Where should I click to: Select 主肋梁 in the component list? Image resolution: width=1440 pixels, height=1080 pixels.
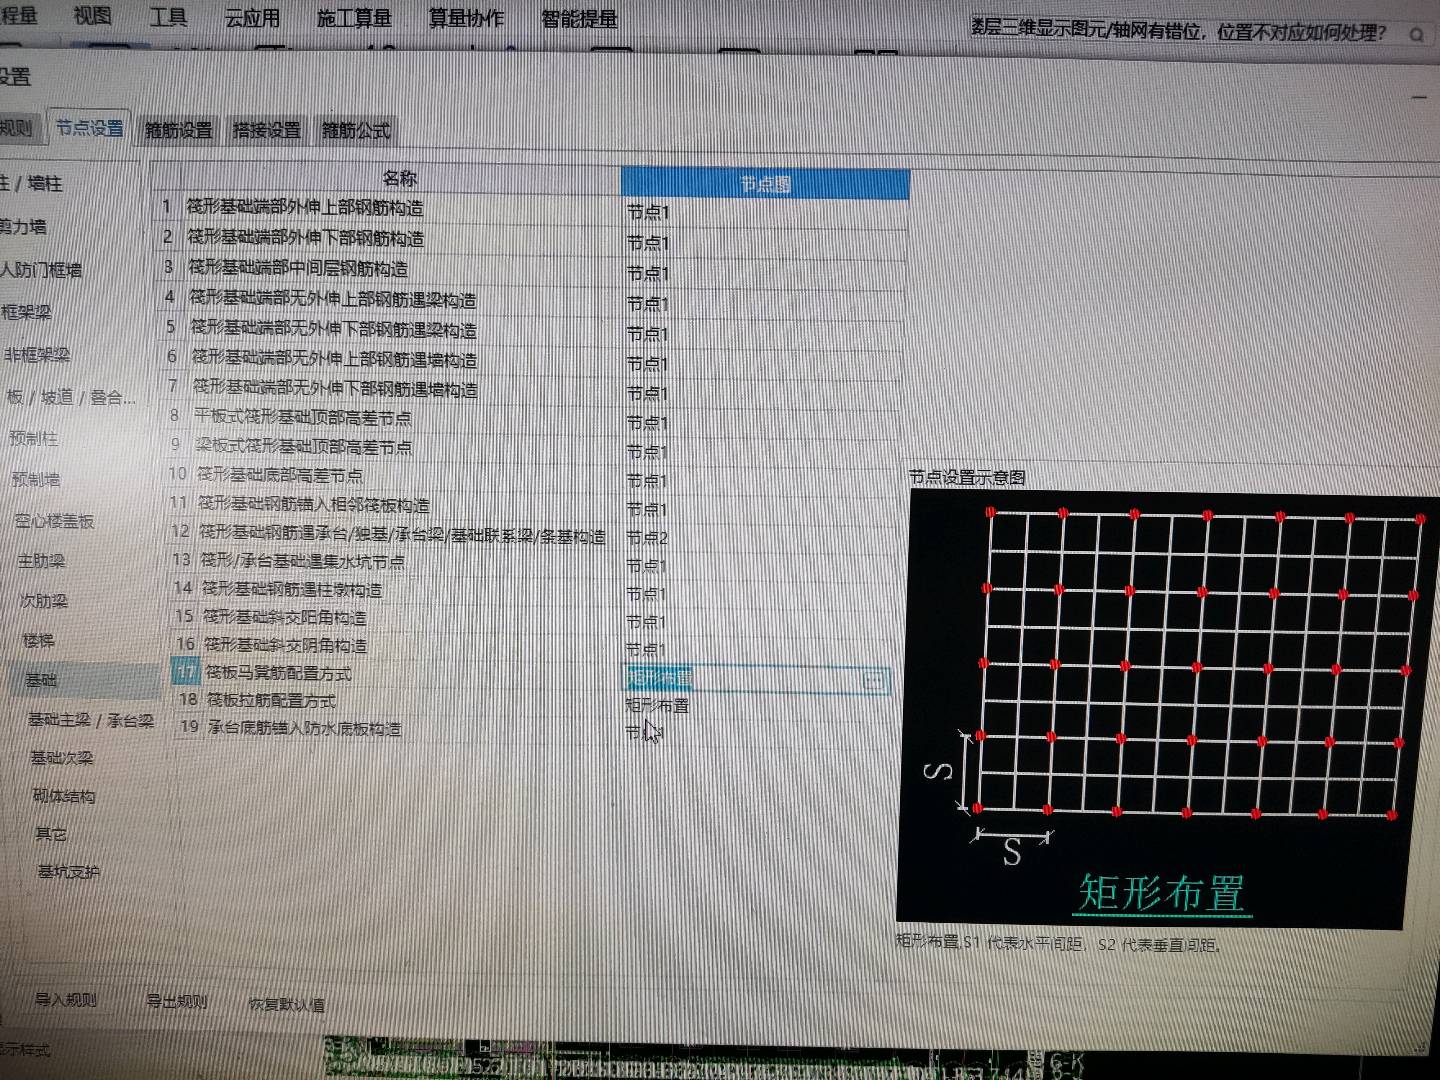(42, 561)
